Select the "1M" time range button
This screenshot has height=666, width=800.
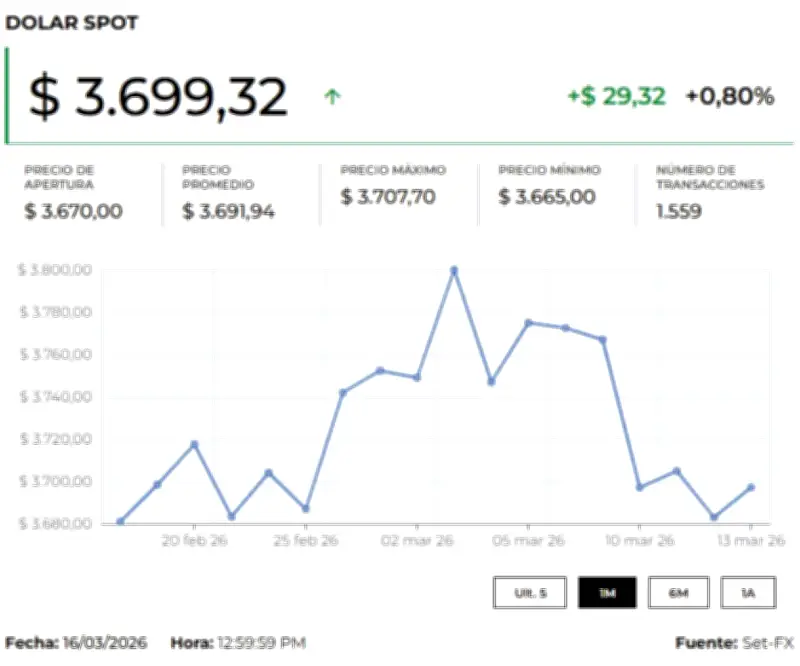[607, 592]
